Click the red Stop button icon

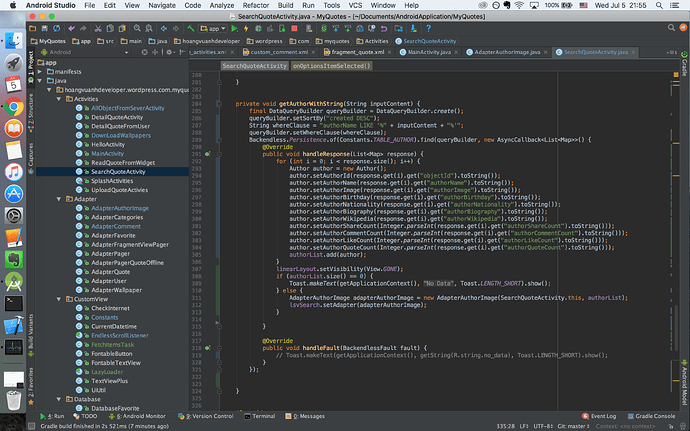pyautogui.click(x=294, y=28)
